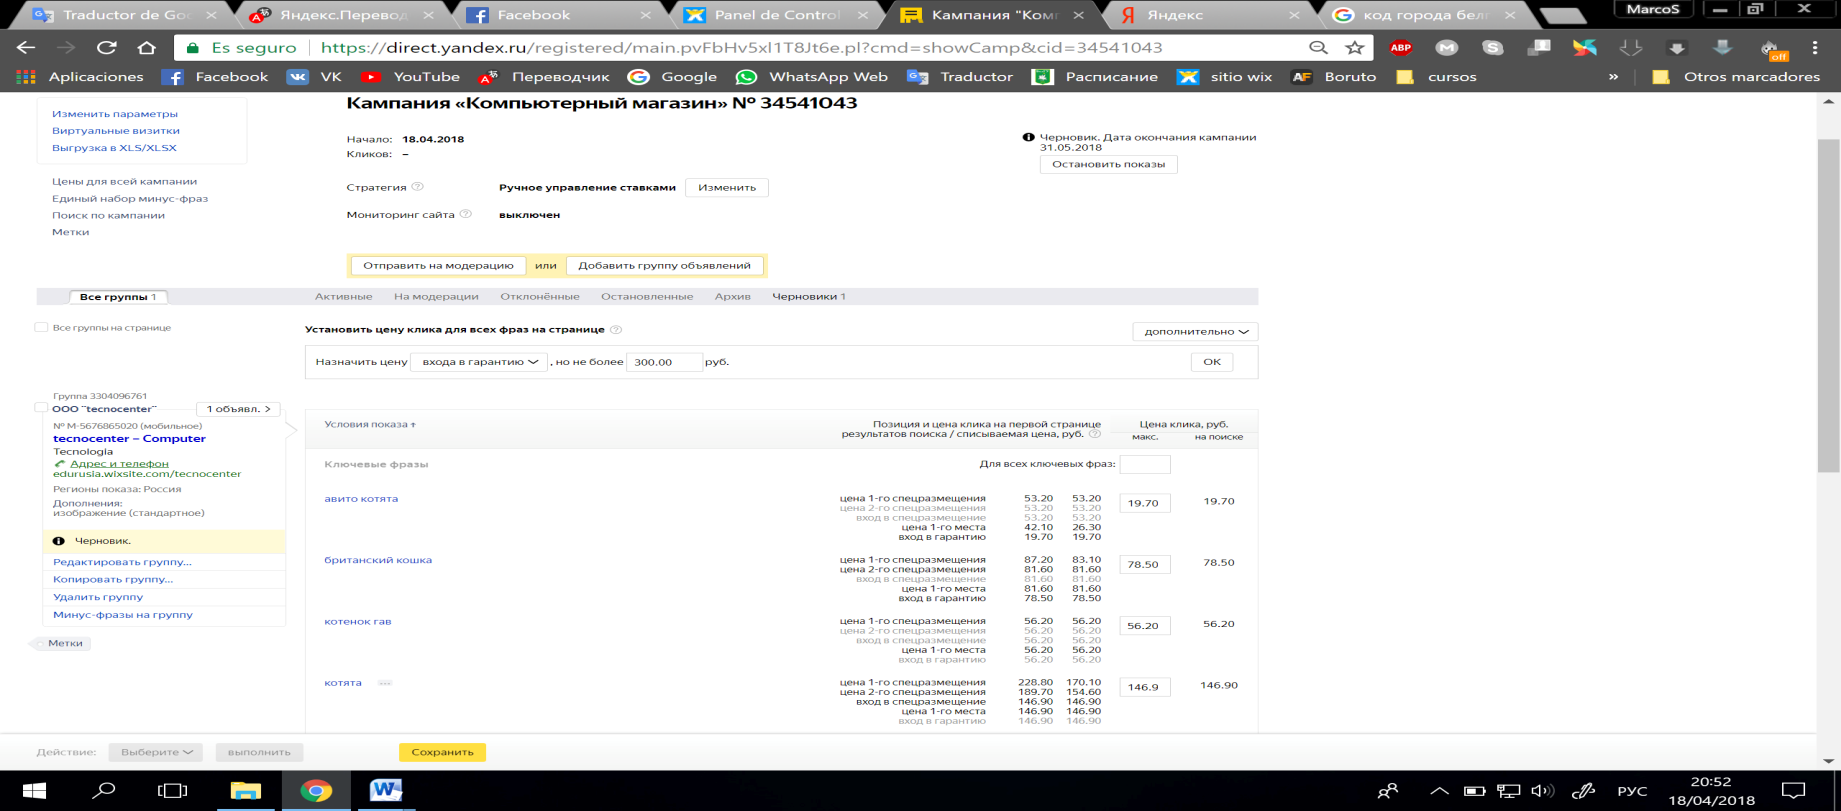Tick the ООО tecnocenter group checkbox

[x=41, y=408]
